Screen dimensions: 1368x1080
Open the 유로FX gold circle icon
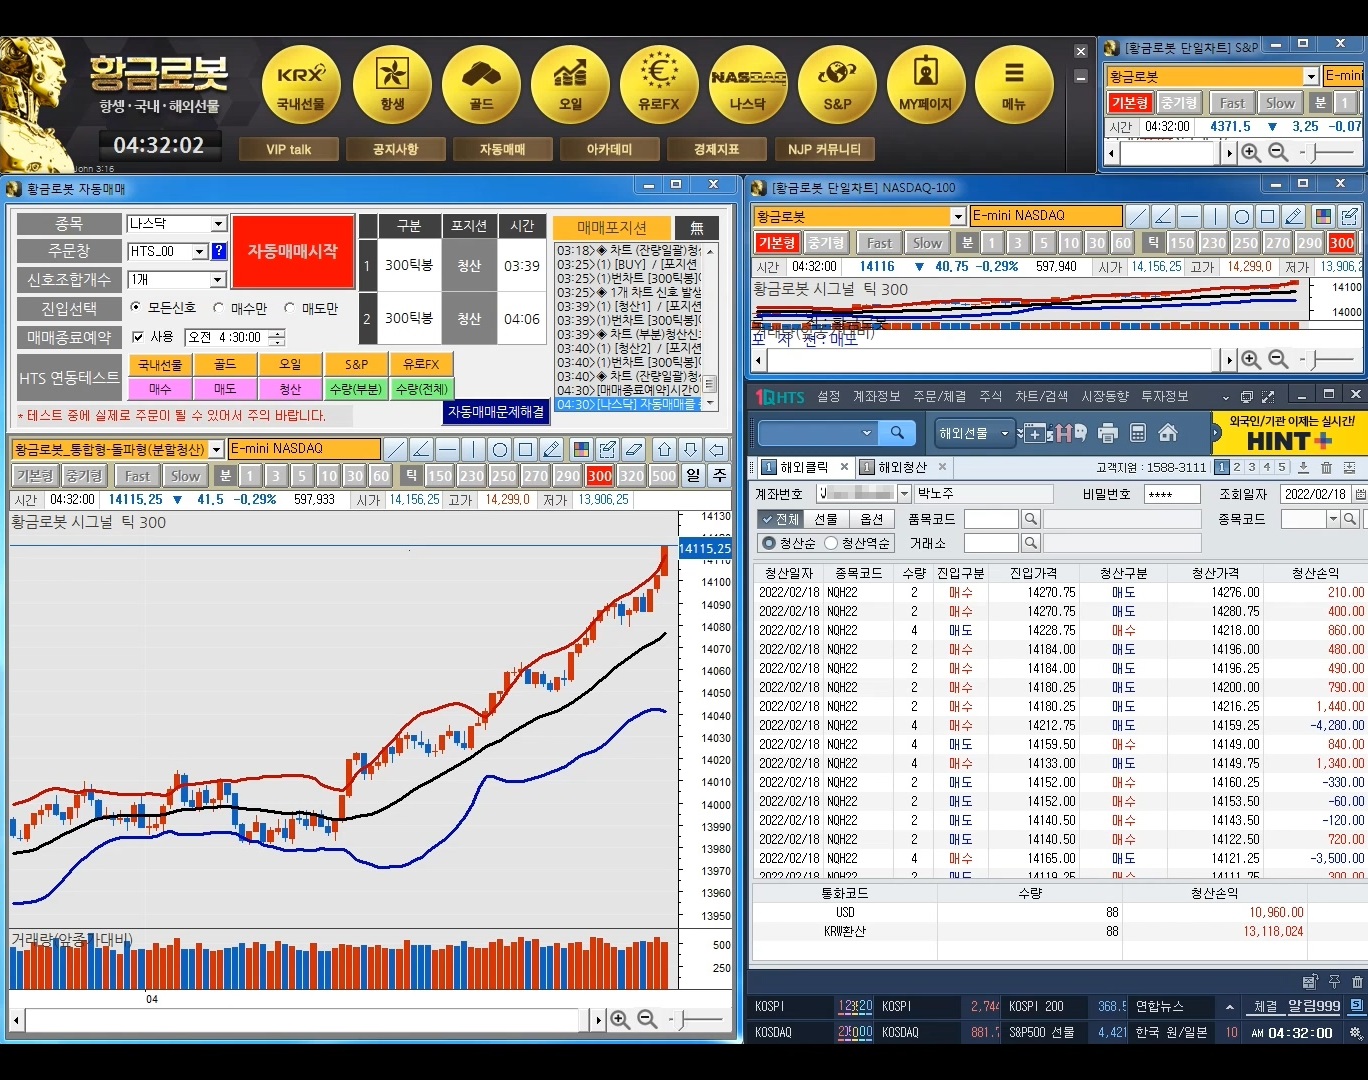[659, 84]
